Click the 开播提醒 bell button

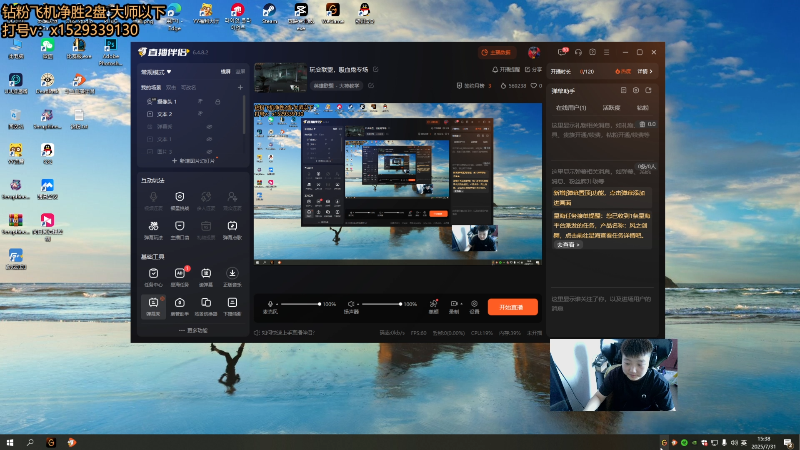click(505, 69)
